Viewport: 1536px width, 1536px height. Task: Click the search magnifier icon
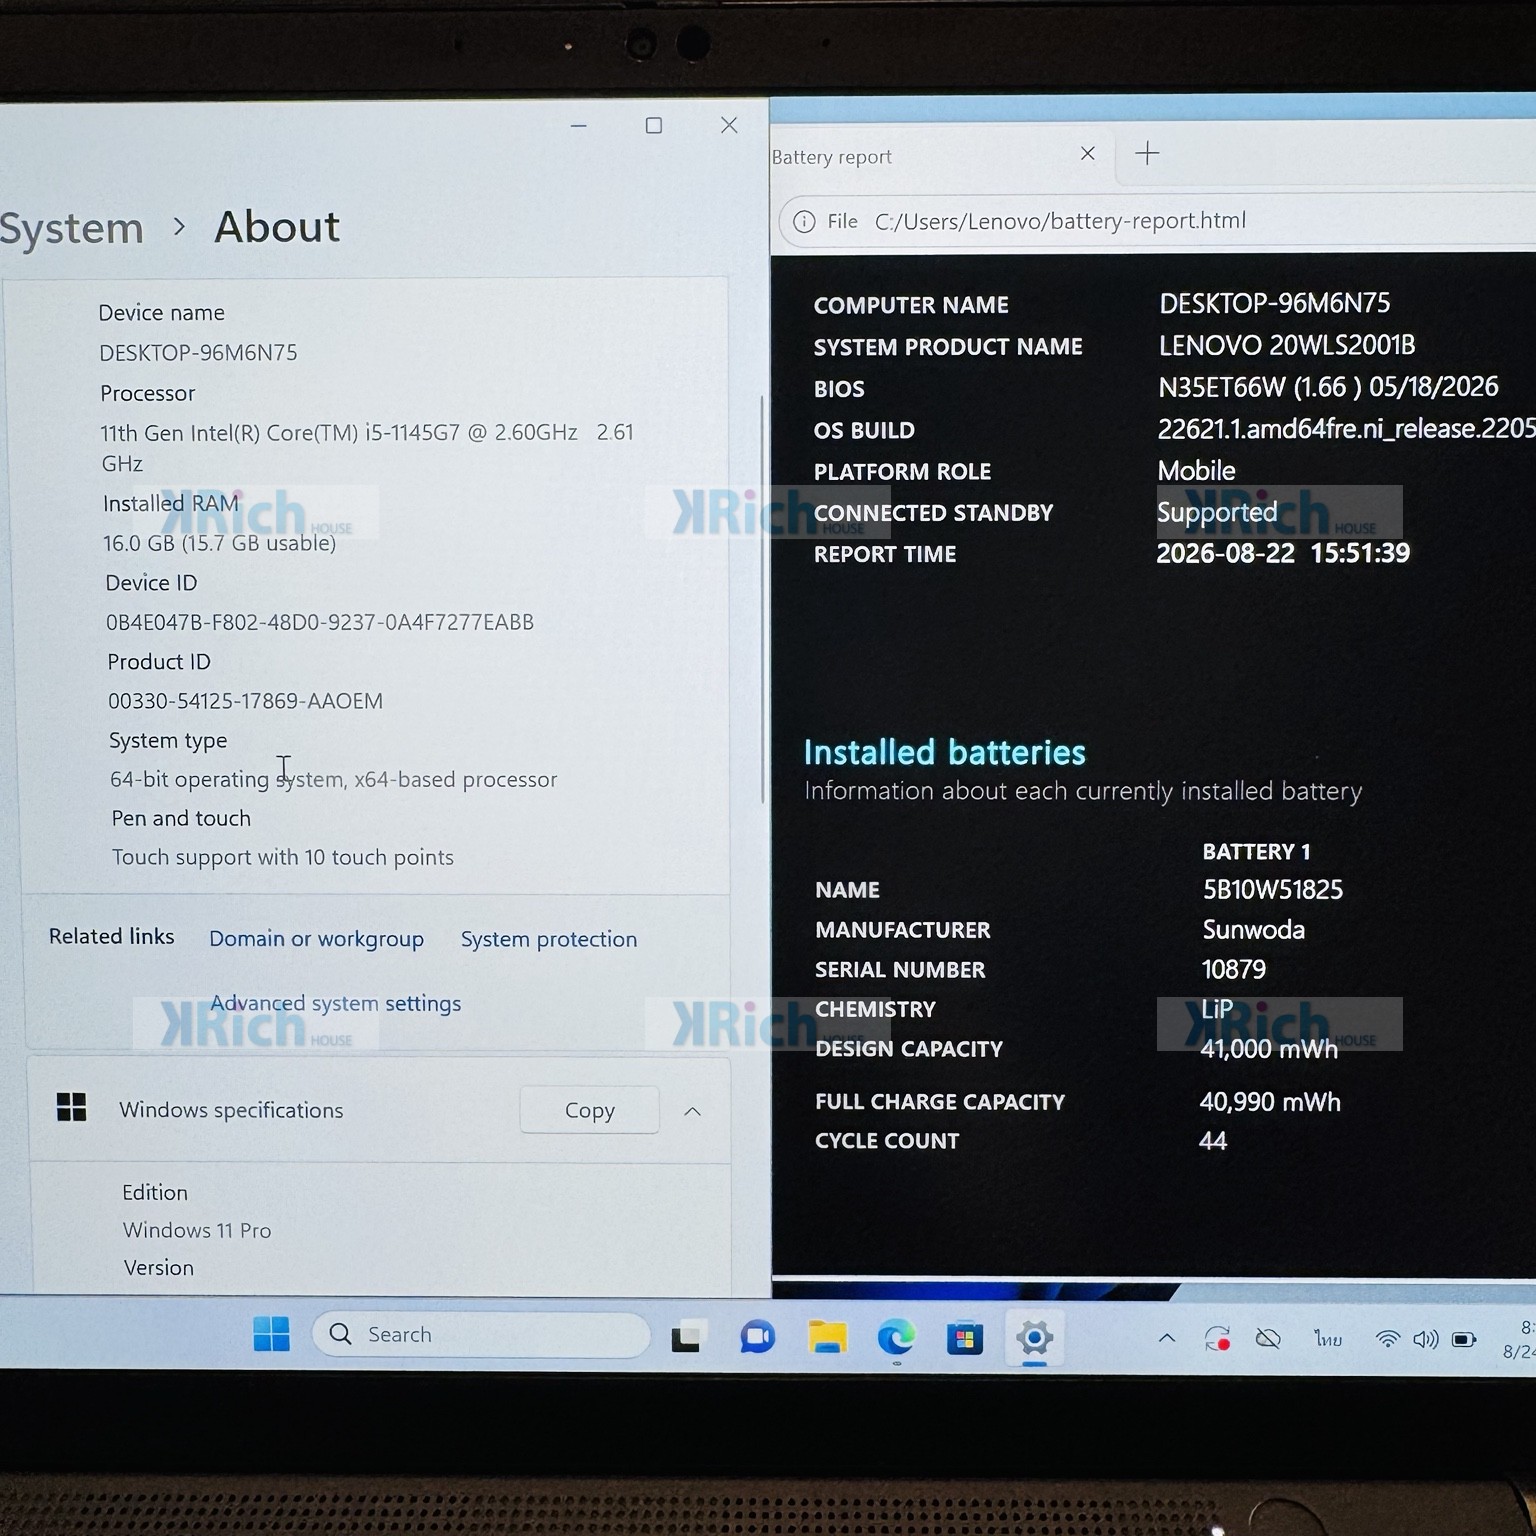340,1334
